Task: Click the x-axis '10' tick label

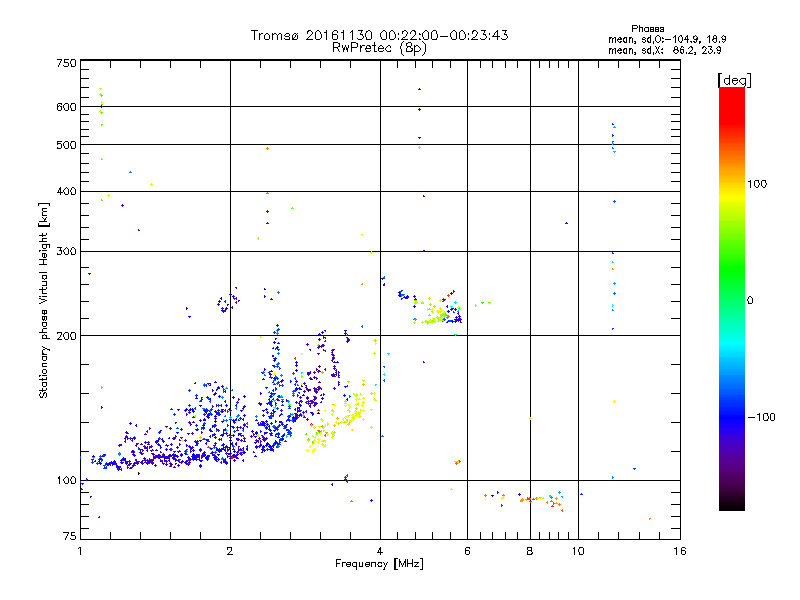Action: point(578,552)
